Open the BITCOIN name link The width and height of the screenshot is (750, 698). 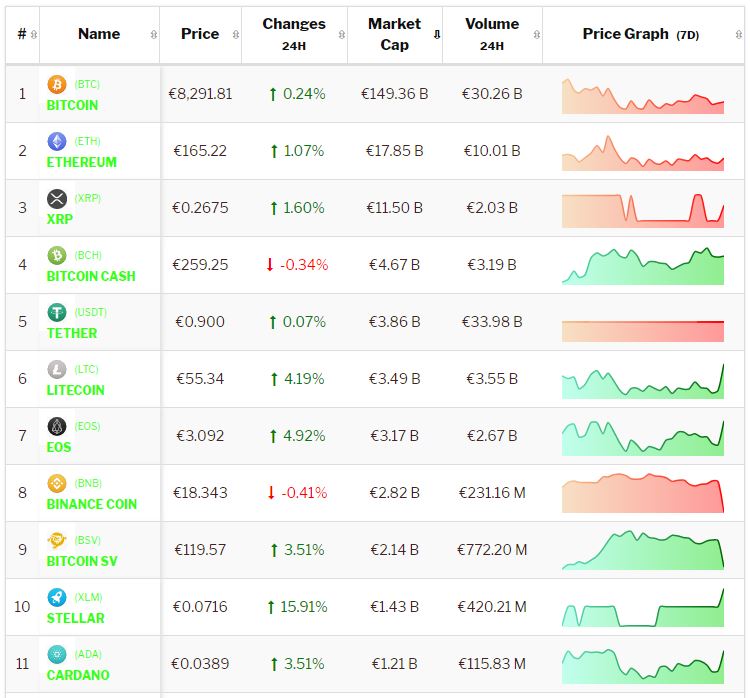click(x=72, y=105)
